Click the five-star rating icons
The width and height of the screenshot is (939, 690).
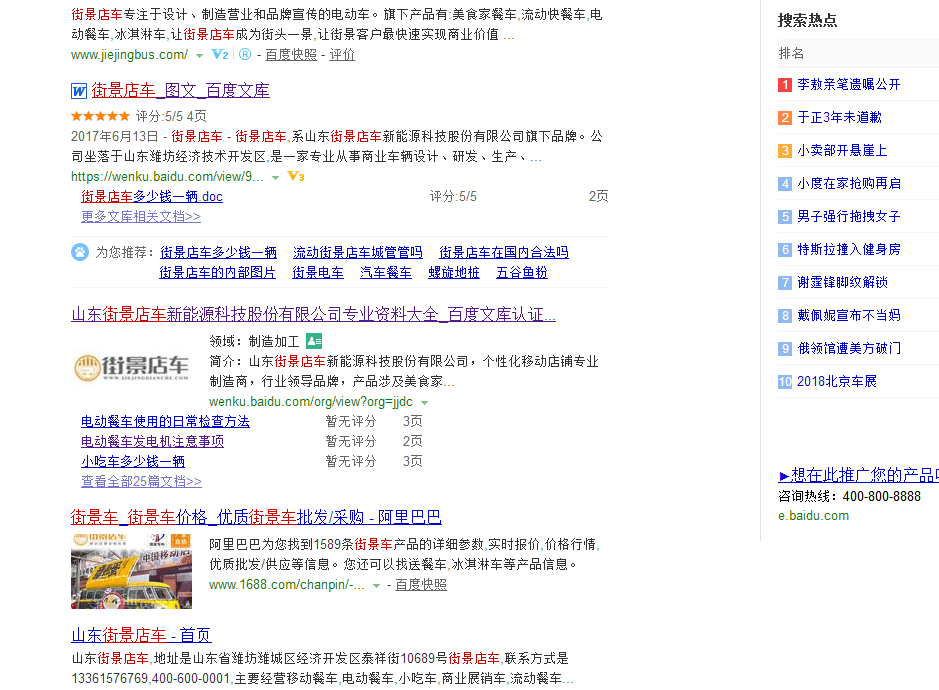(x=100, y=116)
